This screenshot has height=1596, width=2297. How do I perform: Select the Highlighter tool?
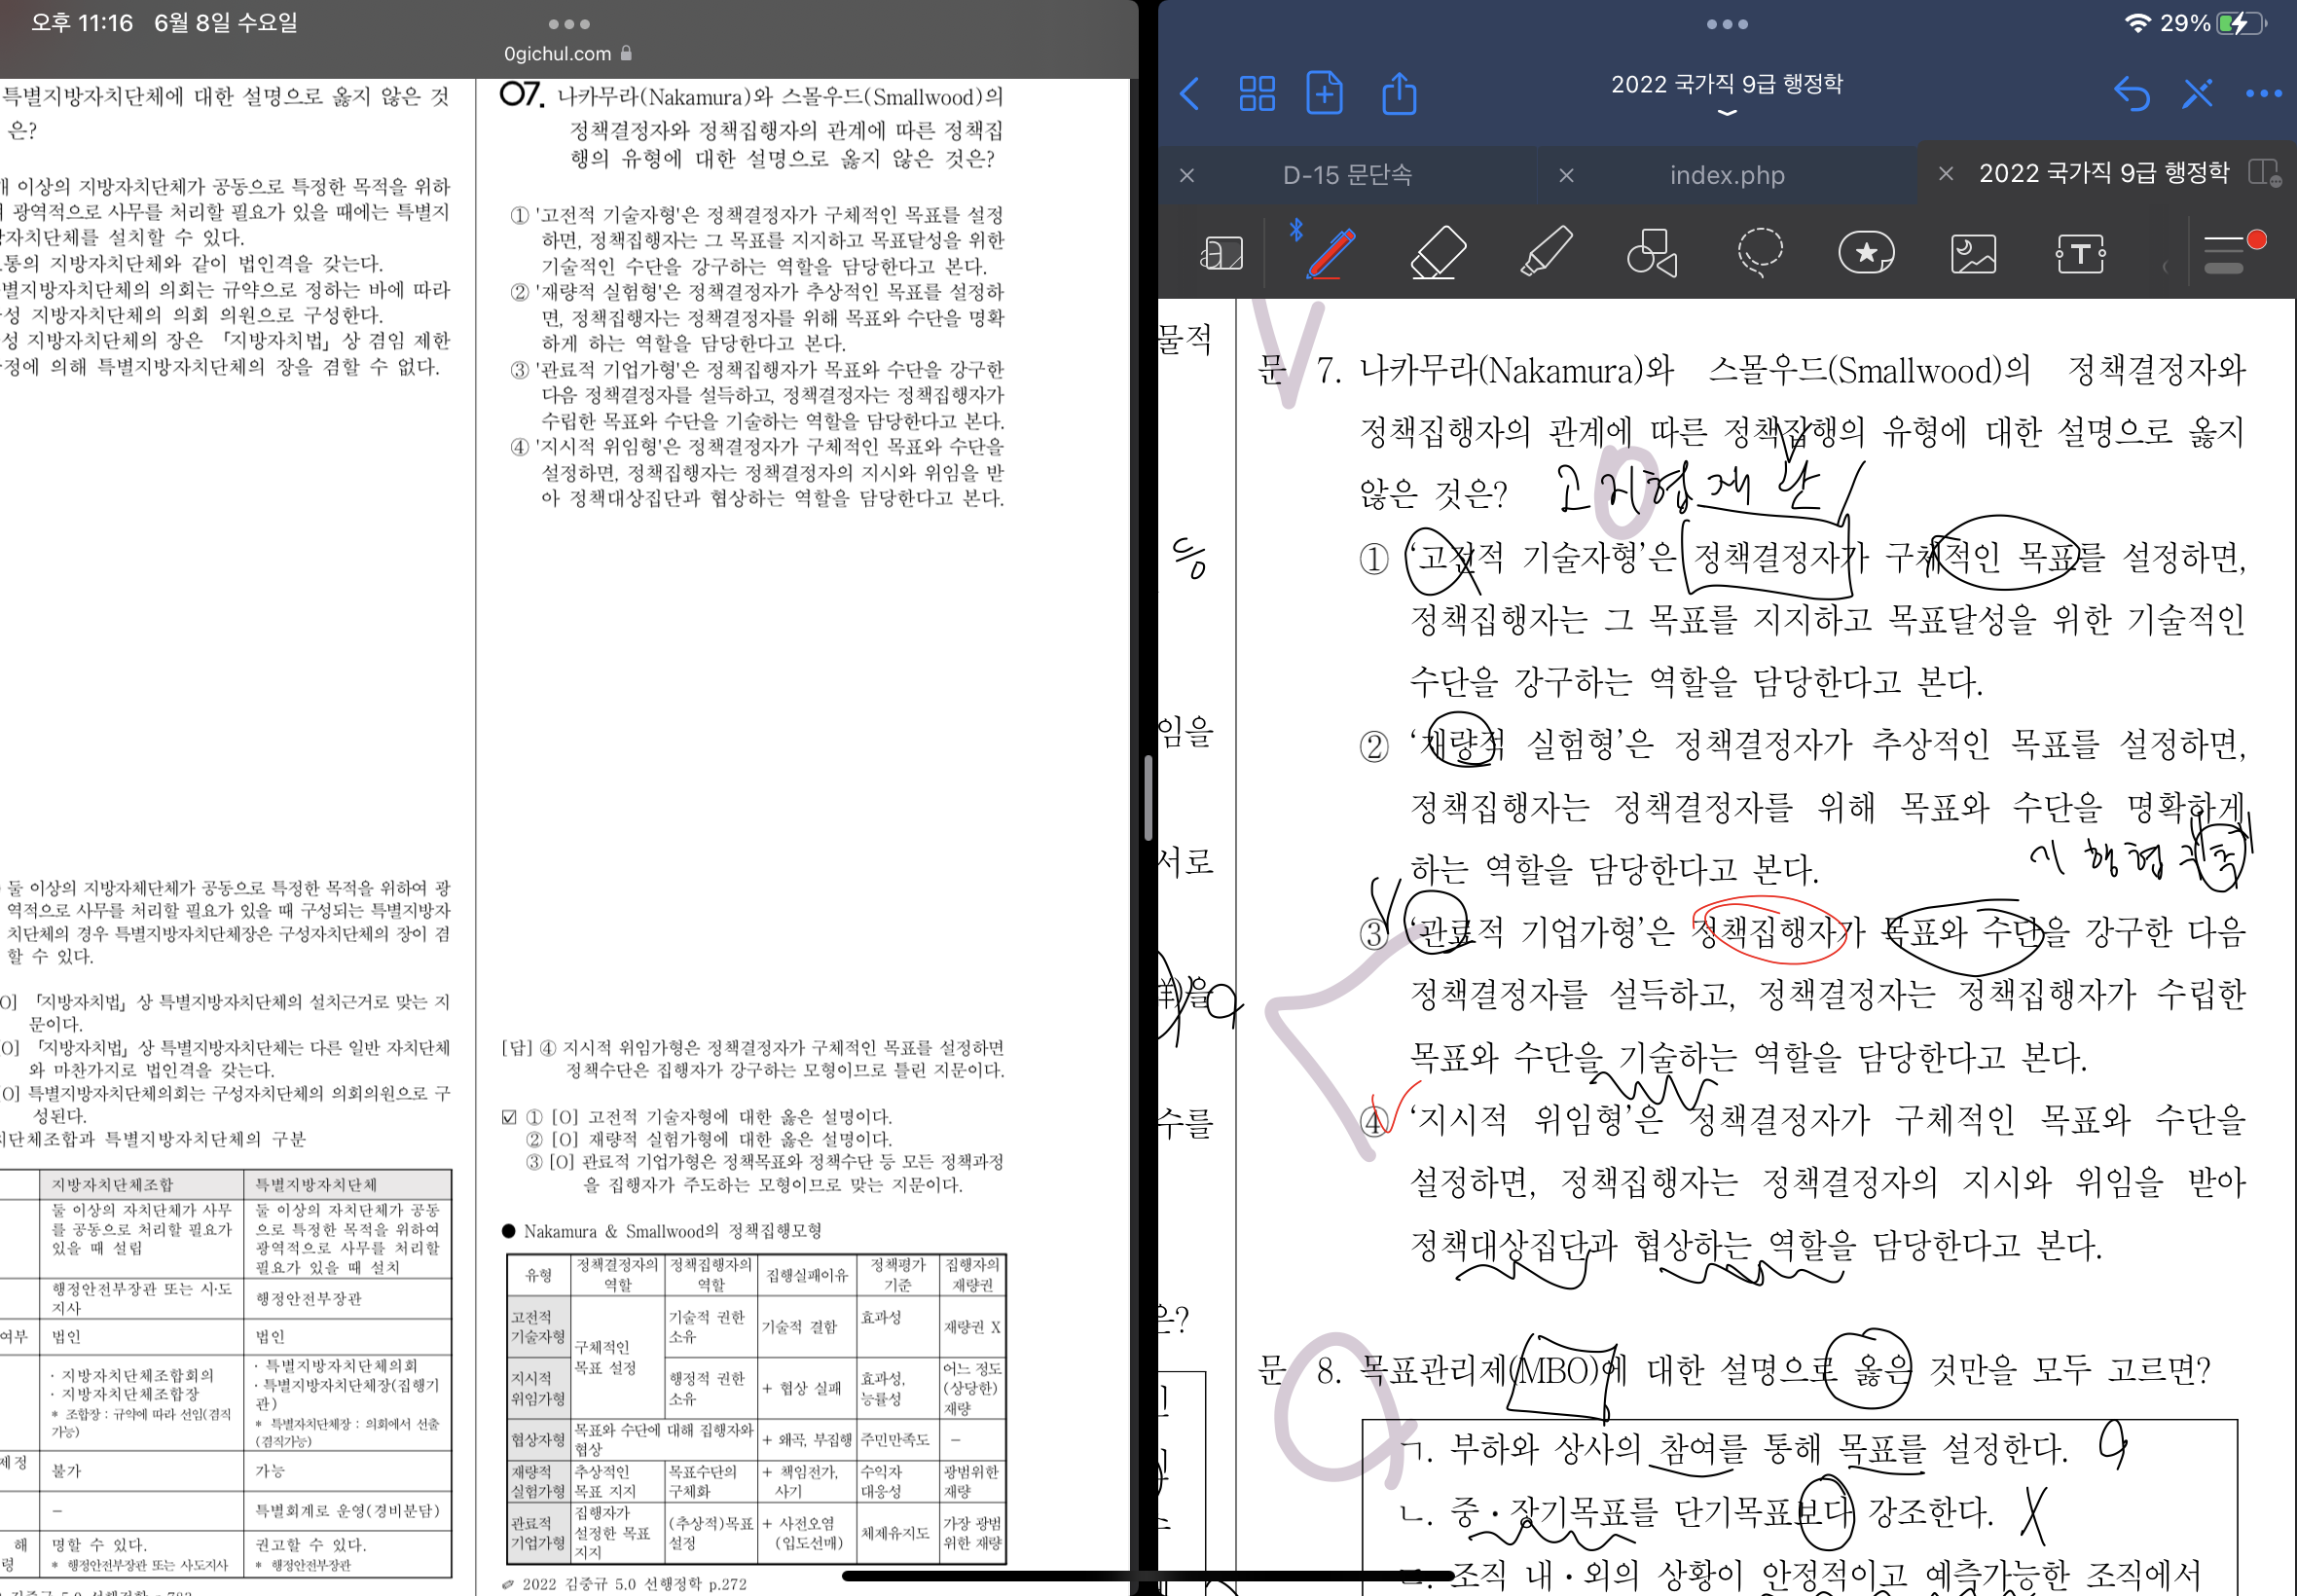click(x=1545, y=252)
